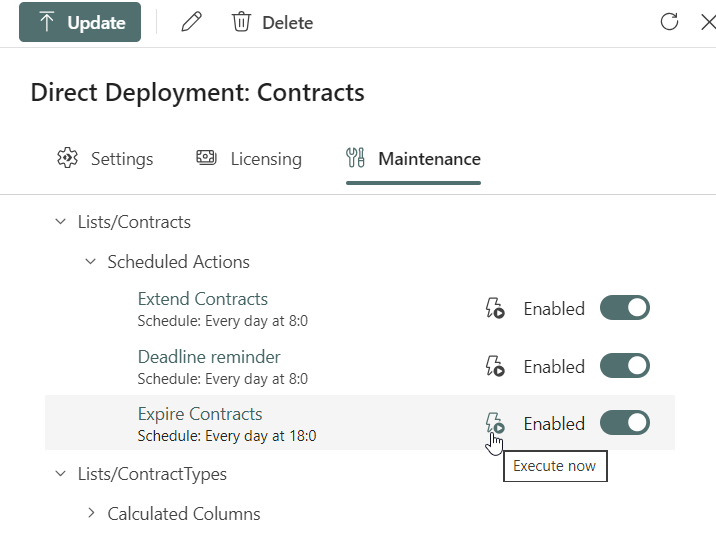Click the refresh icon
Viewport: 716px width, 552px height.
coord(669,21)
